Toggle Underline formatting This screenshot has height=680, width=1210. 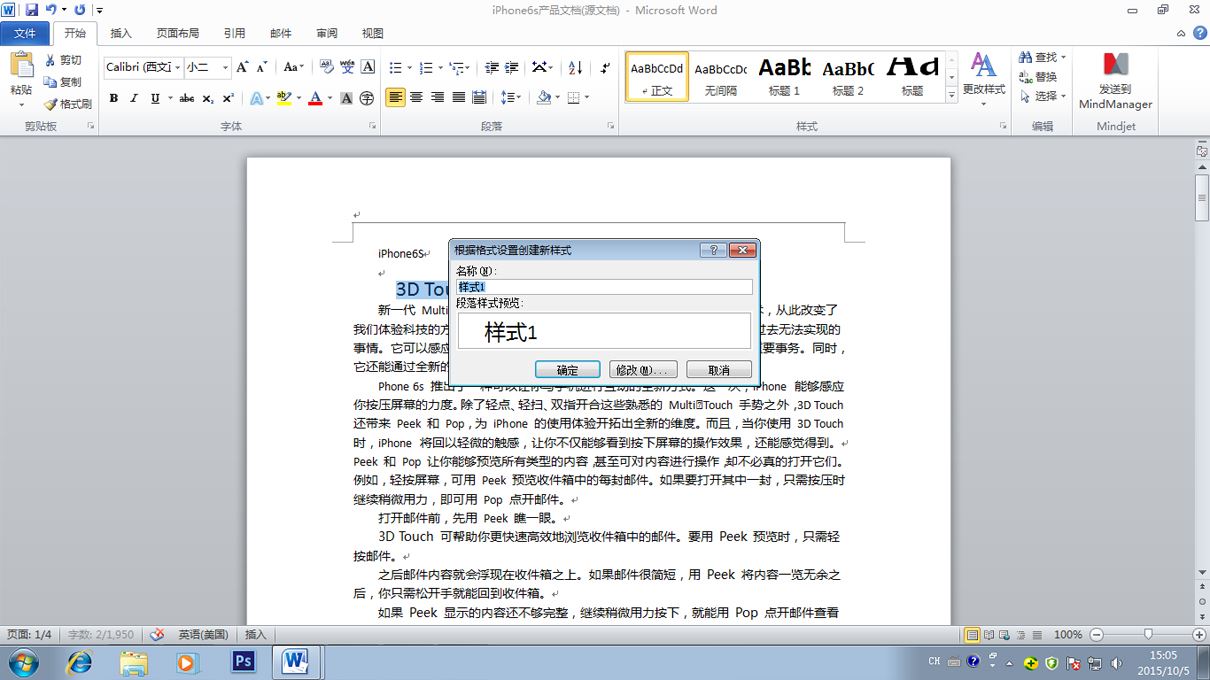155,98
